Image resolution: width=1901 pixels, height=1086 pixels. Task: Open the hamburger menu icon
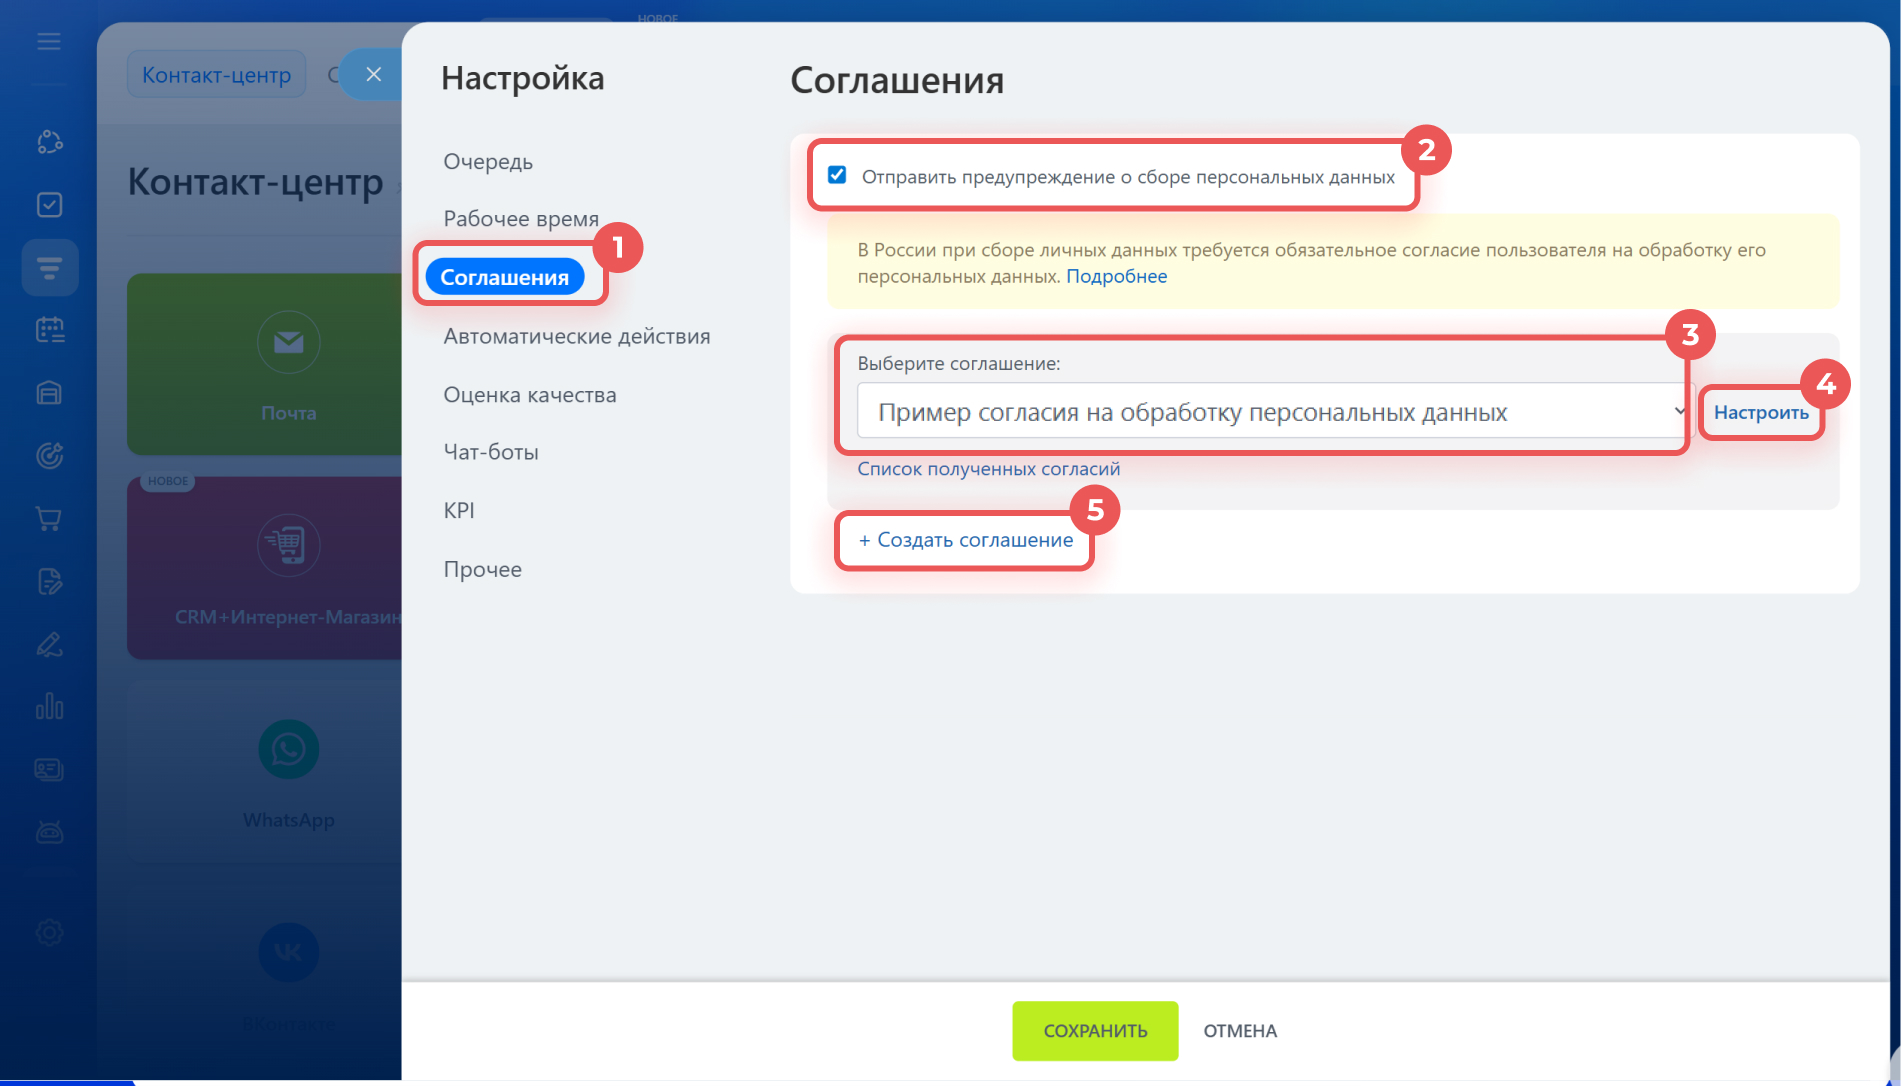click(49, 41)
